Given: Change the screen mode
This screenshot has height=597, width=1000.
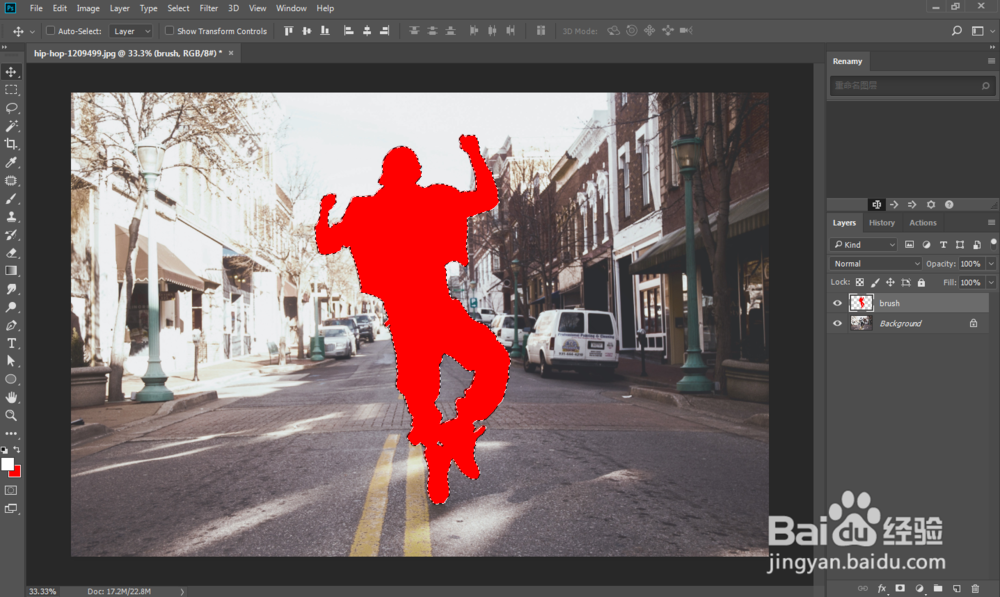Looking at the screenshot, I should [11, 509].
